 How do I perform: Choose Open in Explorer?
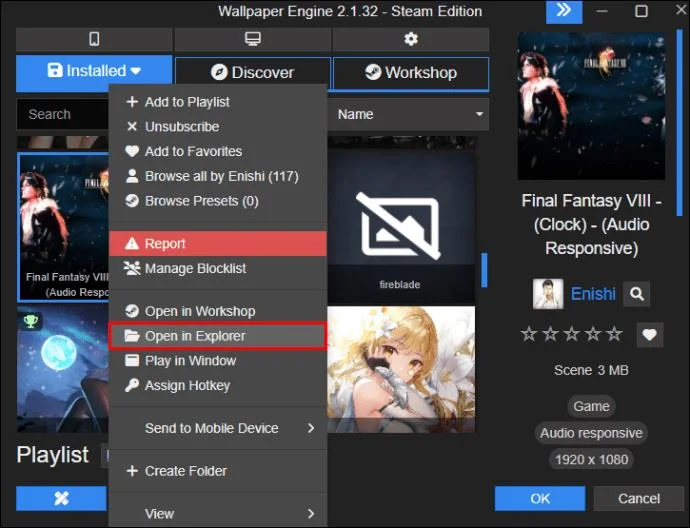point(218,336)
